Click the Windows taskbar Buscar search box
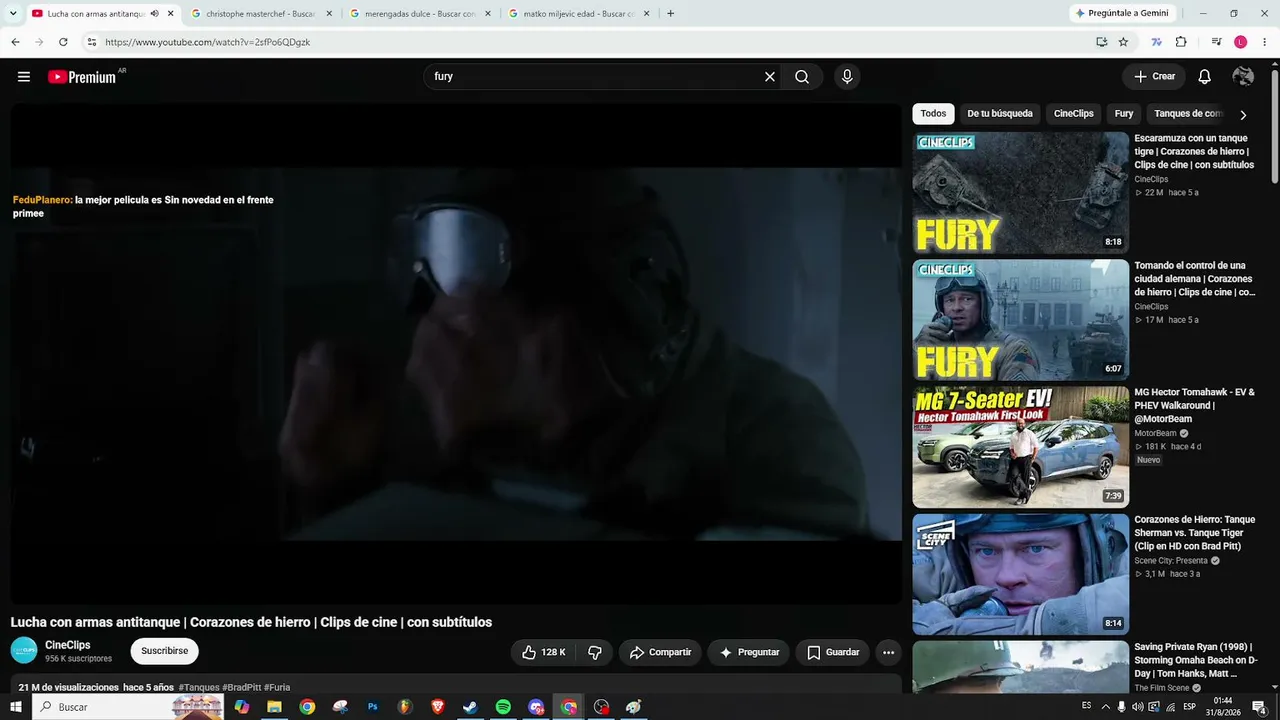Image resolution: width=1280 pixels, height=720 pixels. (130, 707)
